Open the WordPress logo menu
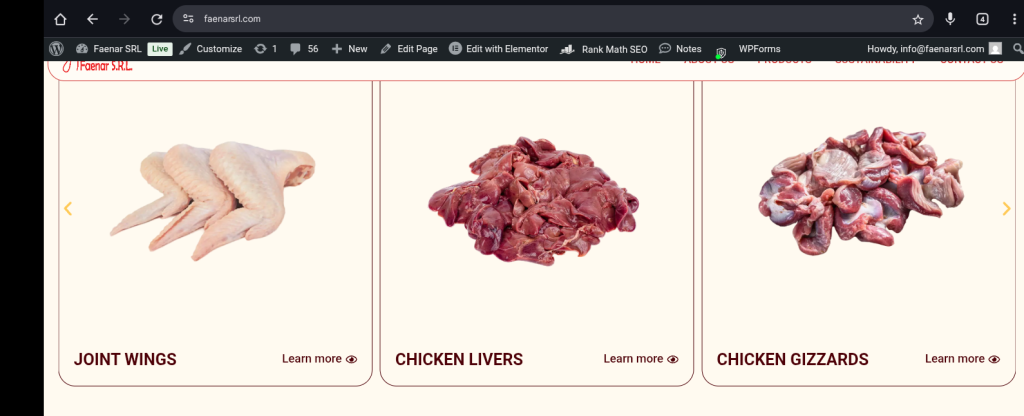Image resolution: width=1024 pixels, height=416 pixels. click(x=57, y=49)
